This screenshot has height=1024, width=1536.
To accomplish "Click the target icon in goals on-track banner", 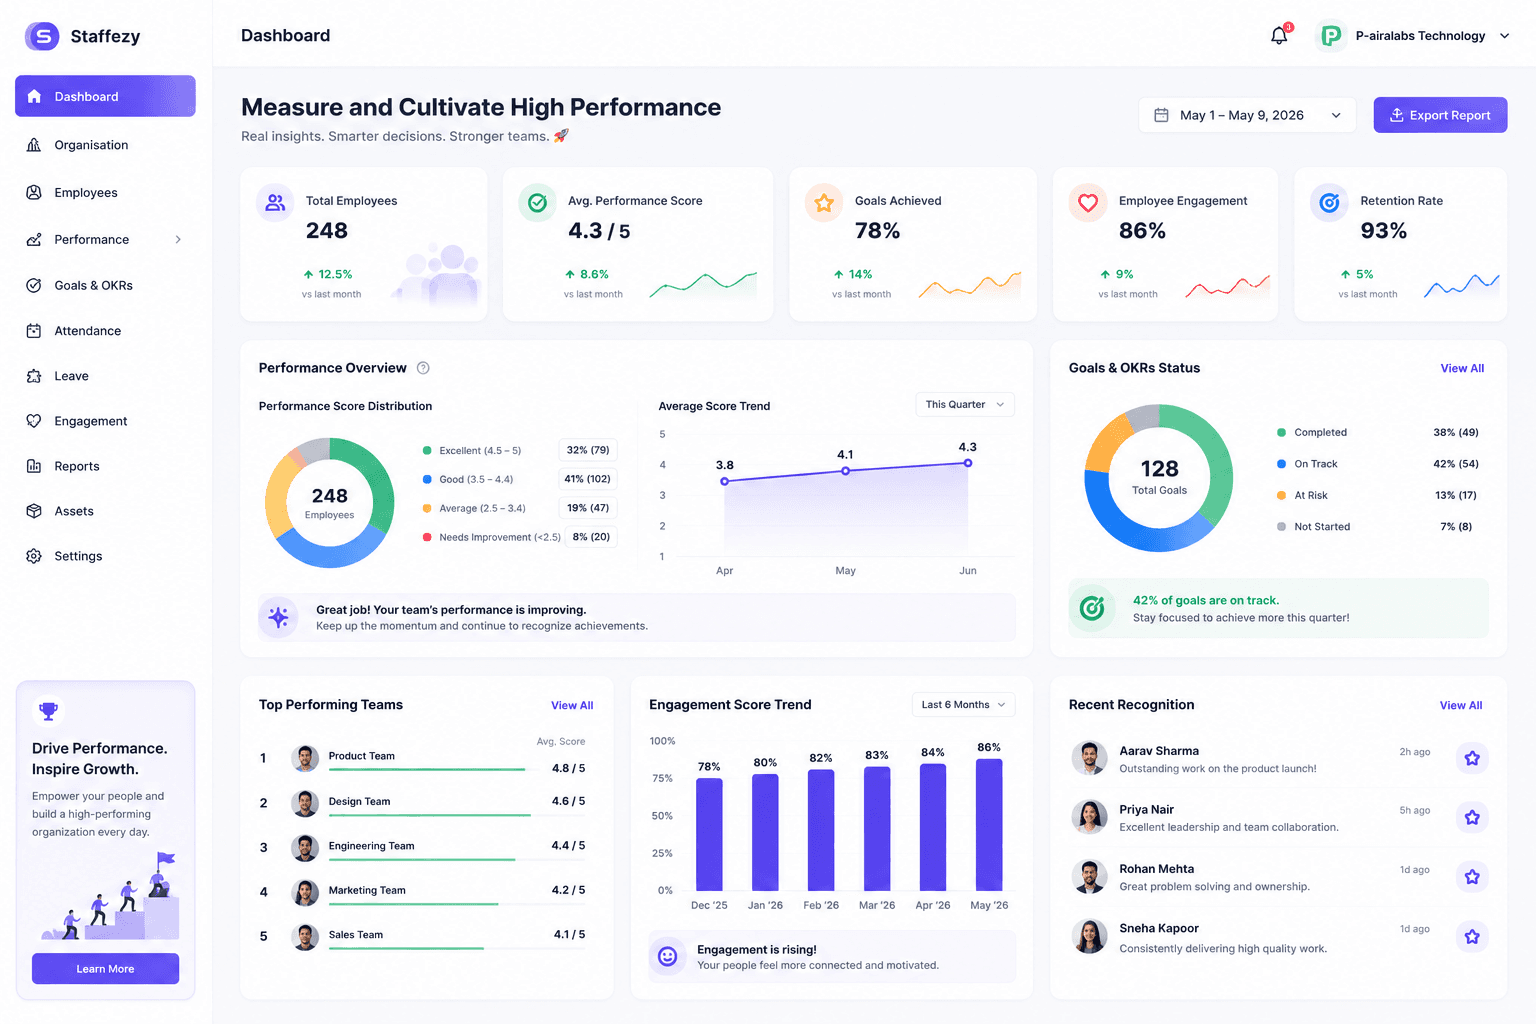I will 1092,608.
